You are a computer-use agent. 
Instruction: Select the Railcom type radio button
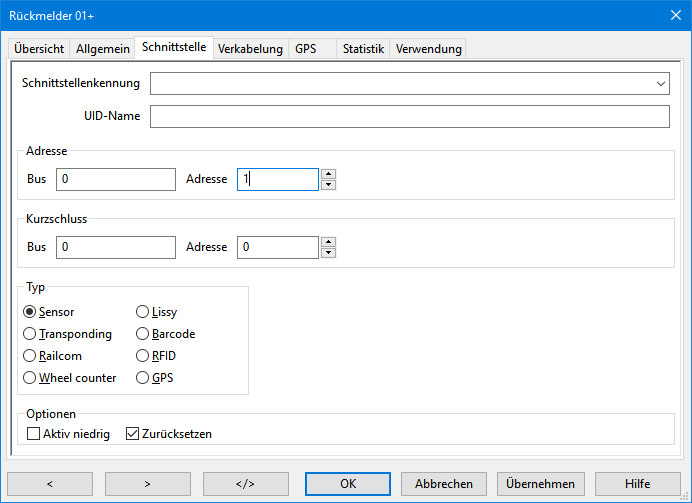tap(30, 356)
